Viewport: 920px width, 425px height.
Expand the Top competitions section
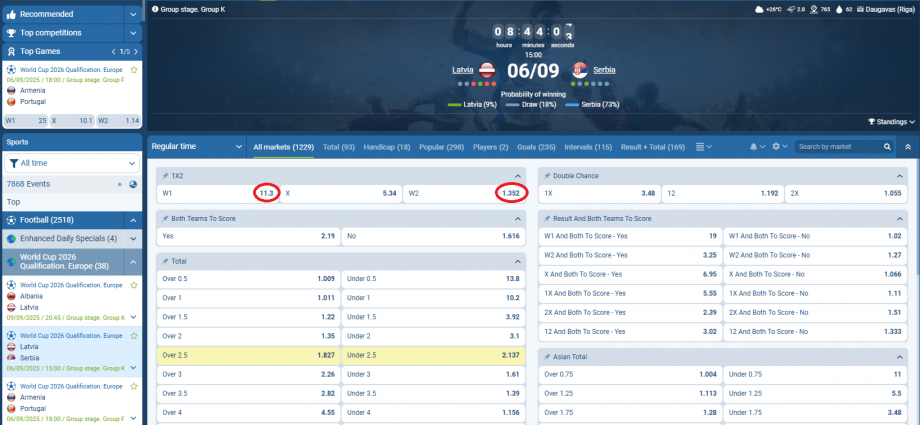(133, 33)
